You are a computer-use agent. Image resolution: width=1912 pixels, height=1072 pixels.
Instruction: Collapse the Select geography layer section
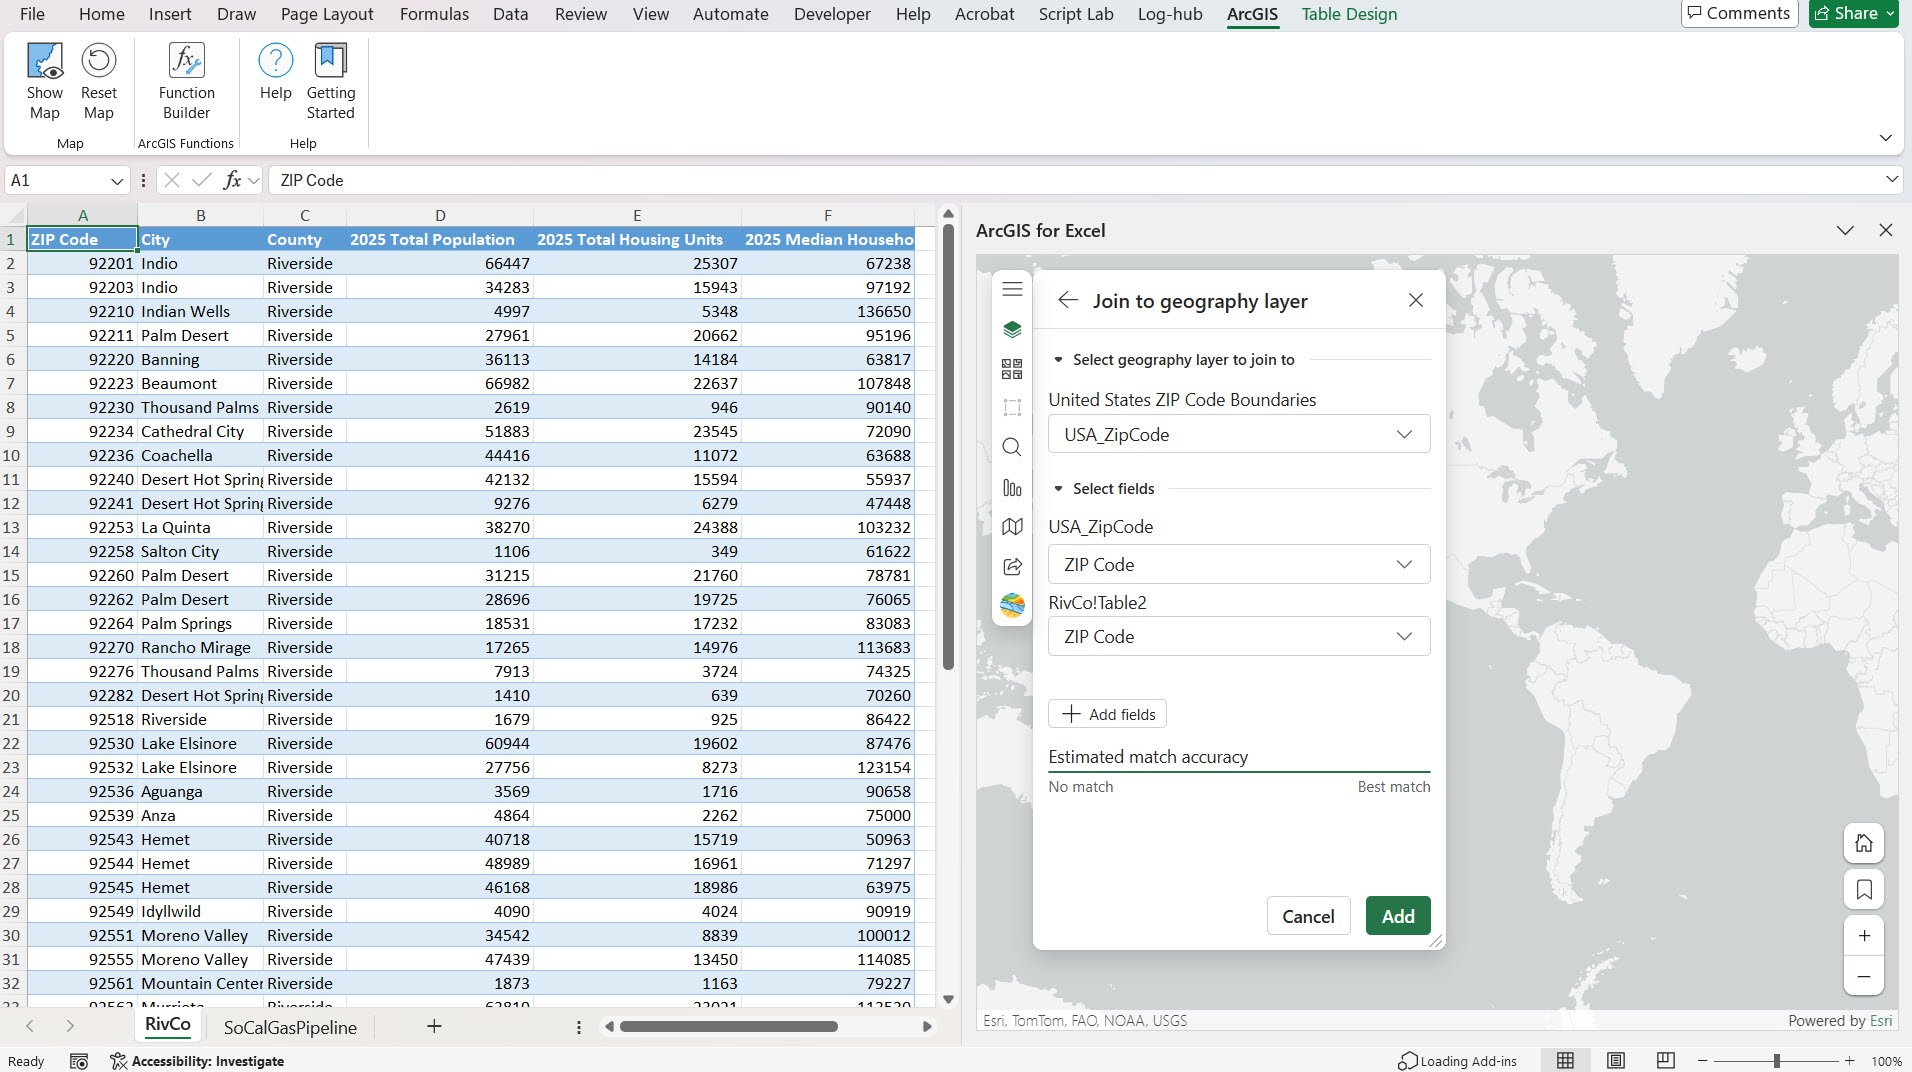click(x=1058, y=360)
